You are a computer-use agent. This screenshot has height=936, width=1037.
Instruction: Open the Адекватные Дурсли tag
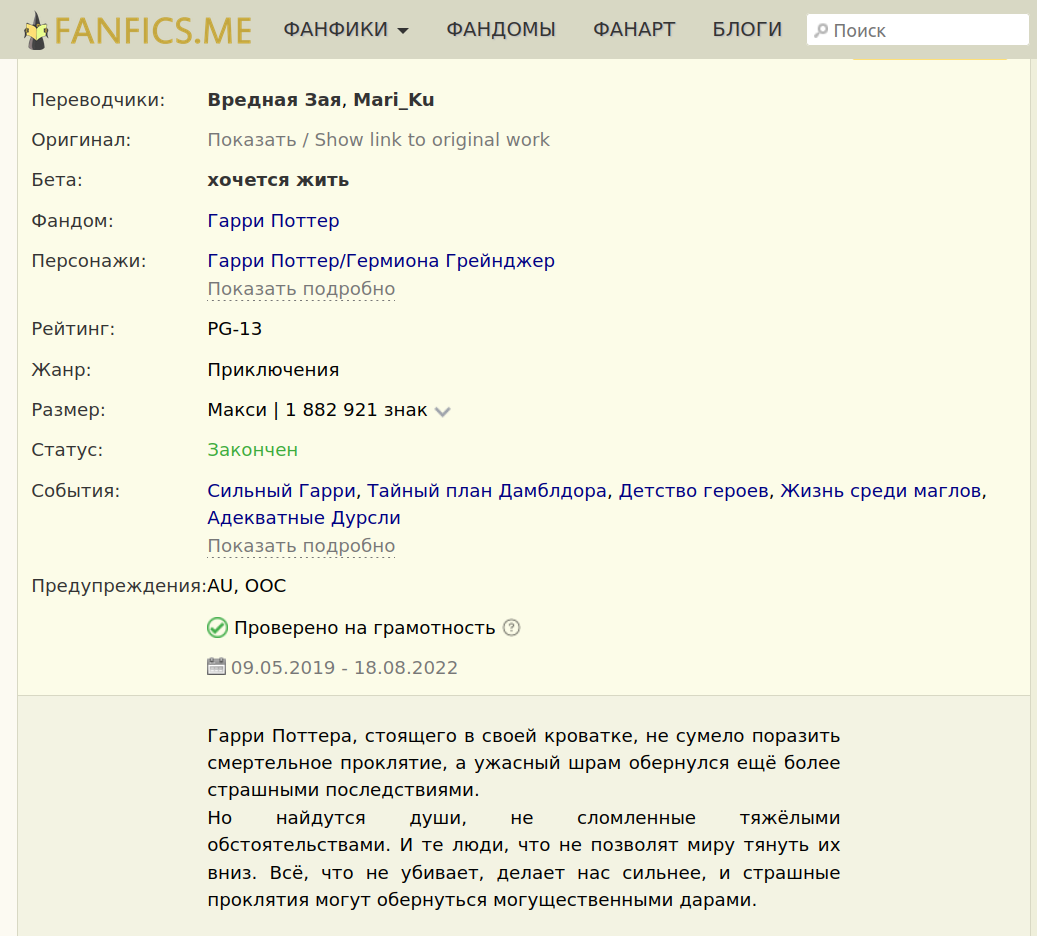[304, 518]
